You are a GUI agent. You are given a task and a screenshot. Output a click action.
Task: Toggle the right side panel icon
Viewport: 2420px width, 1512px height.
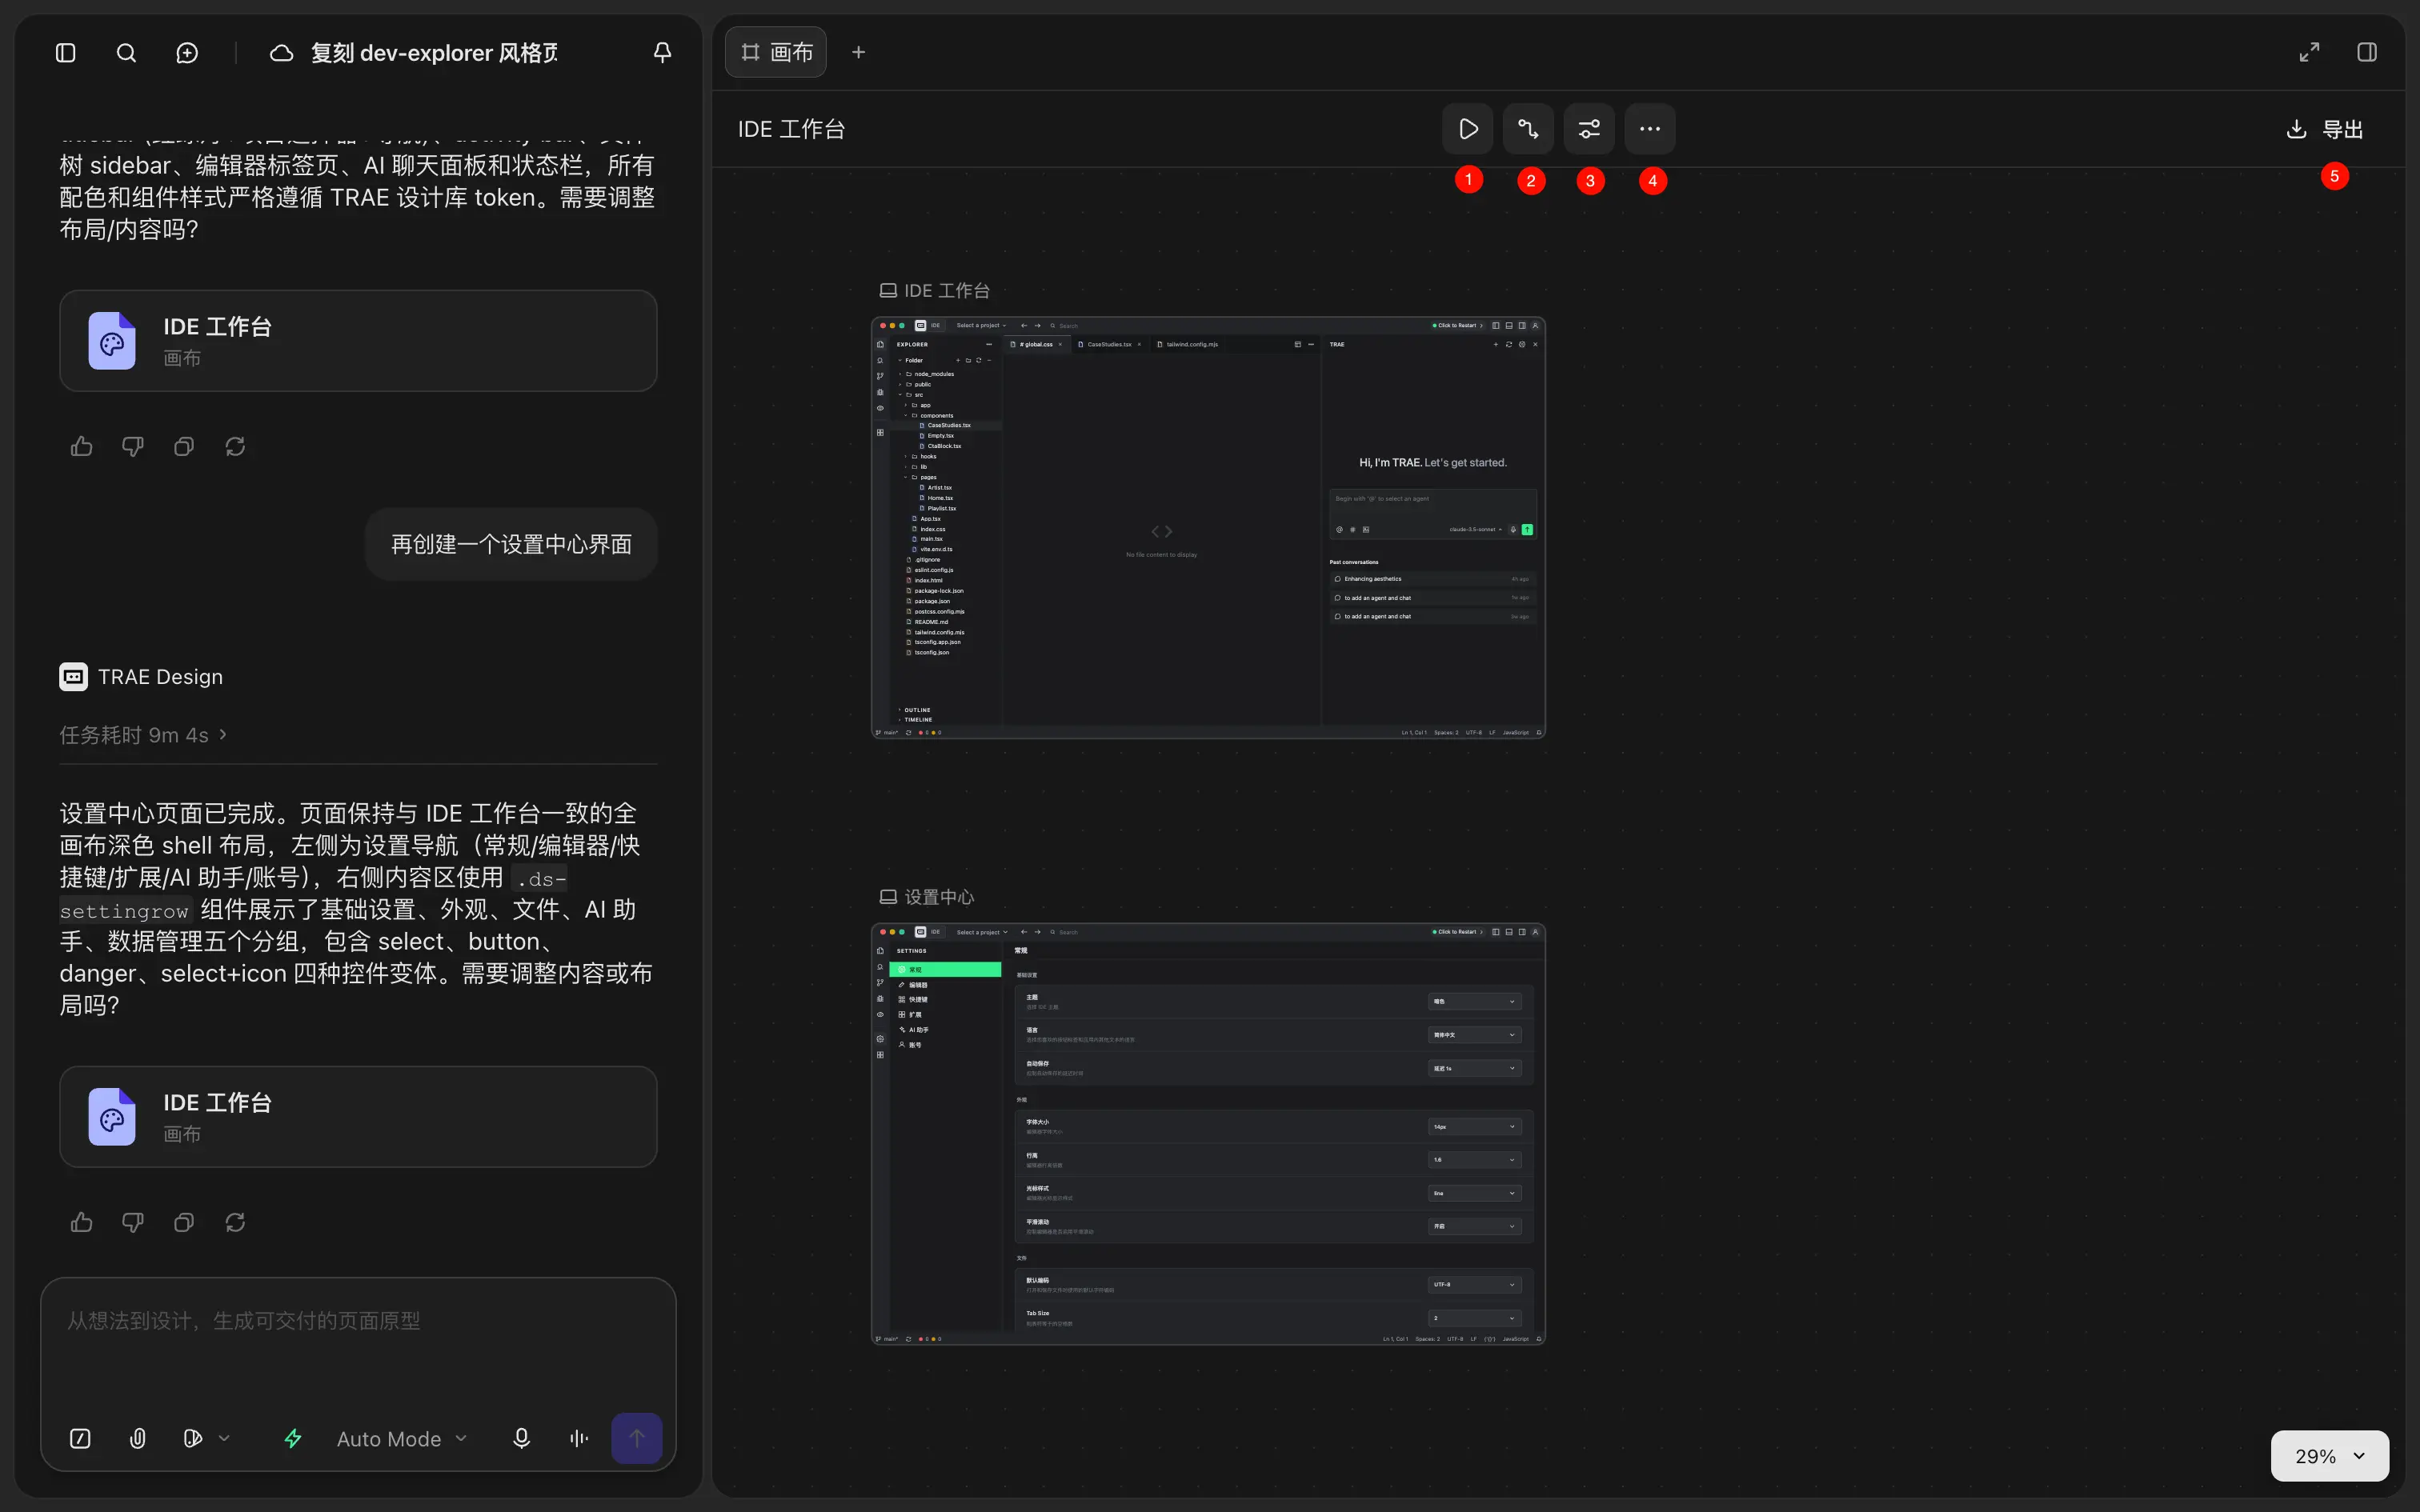pyautogui.click(x=2367, y=52)
